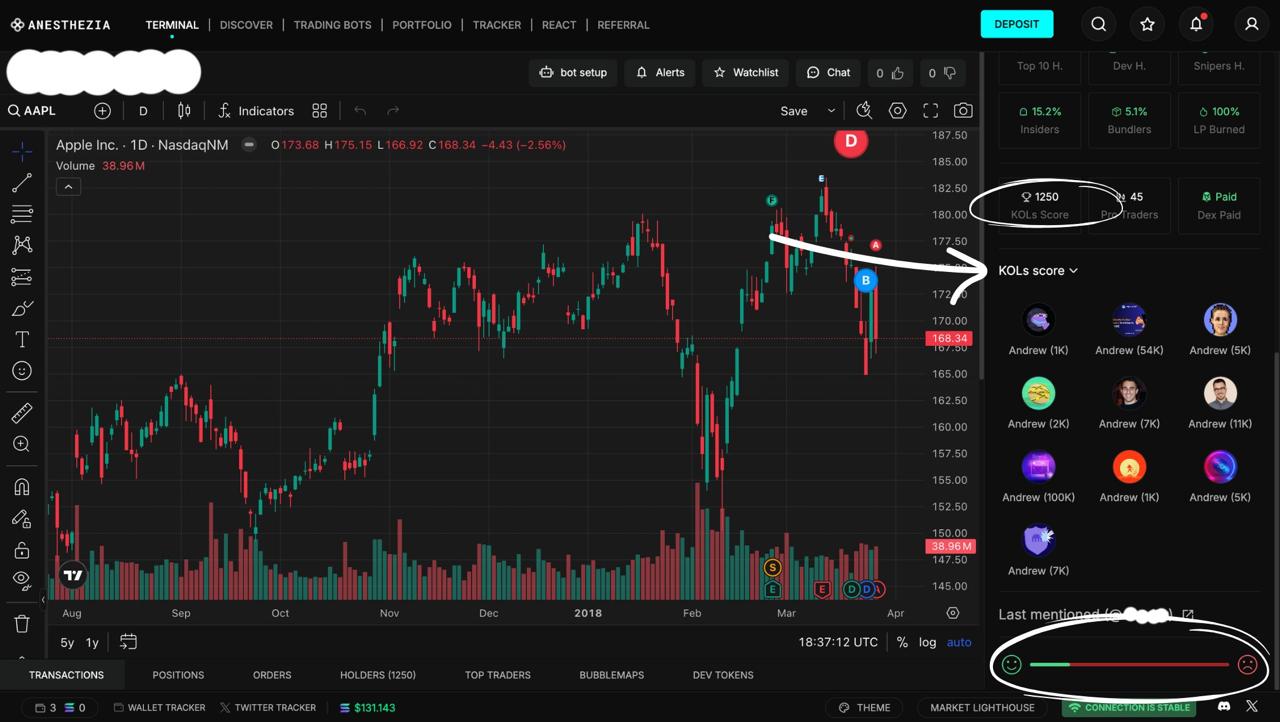Screen dimensions: 1280x722
Task: Click the AAPL symbol search field
Action: coord(40,111)
